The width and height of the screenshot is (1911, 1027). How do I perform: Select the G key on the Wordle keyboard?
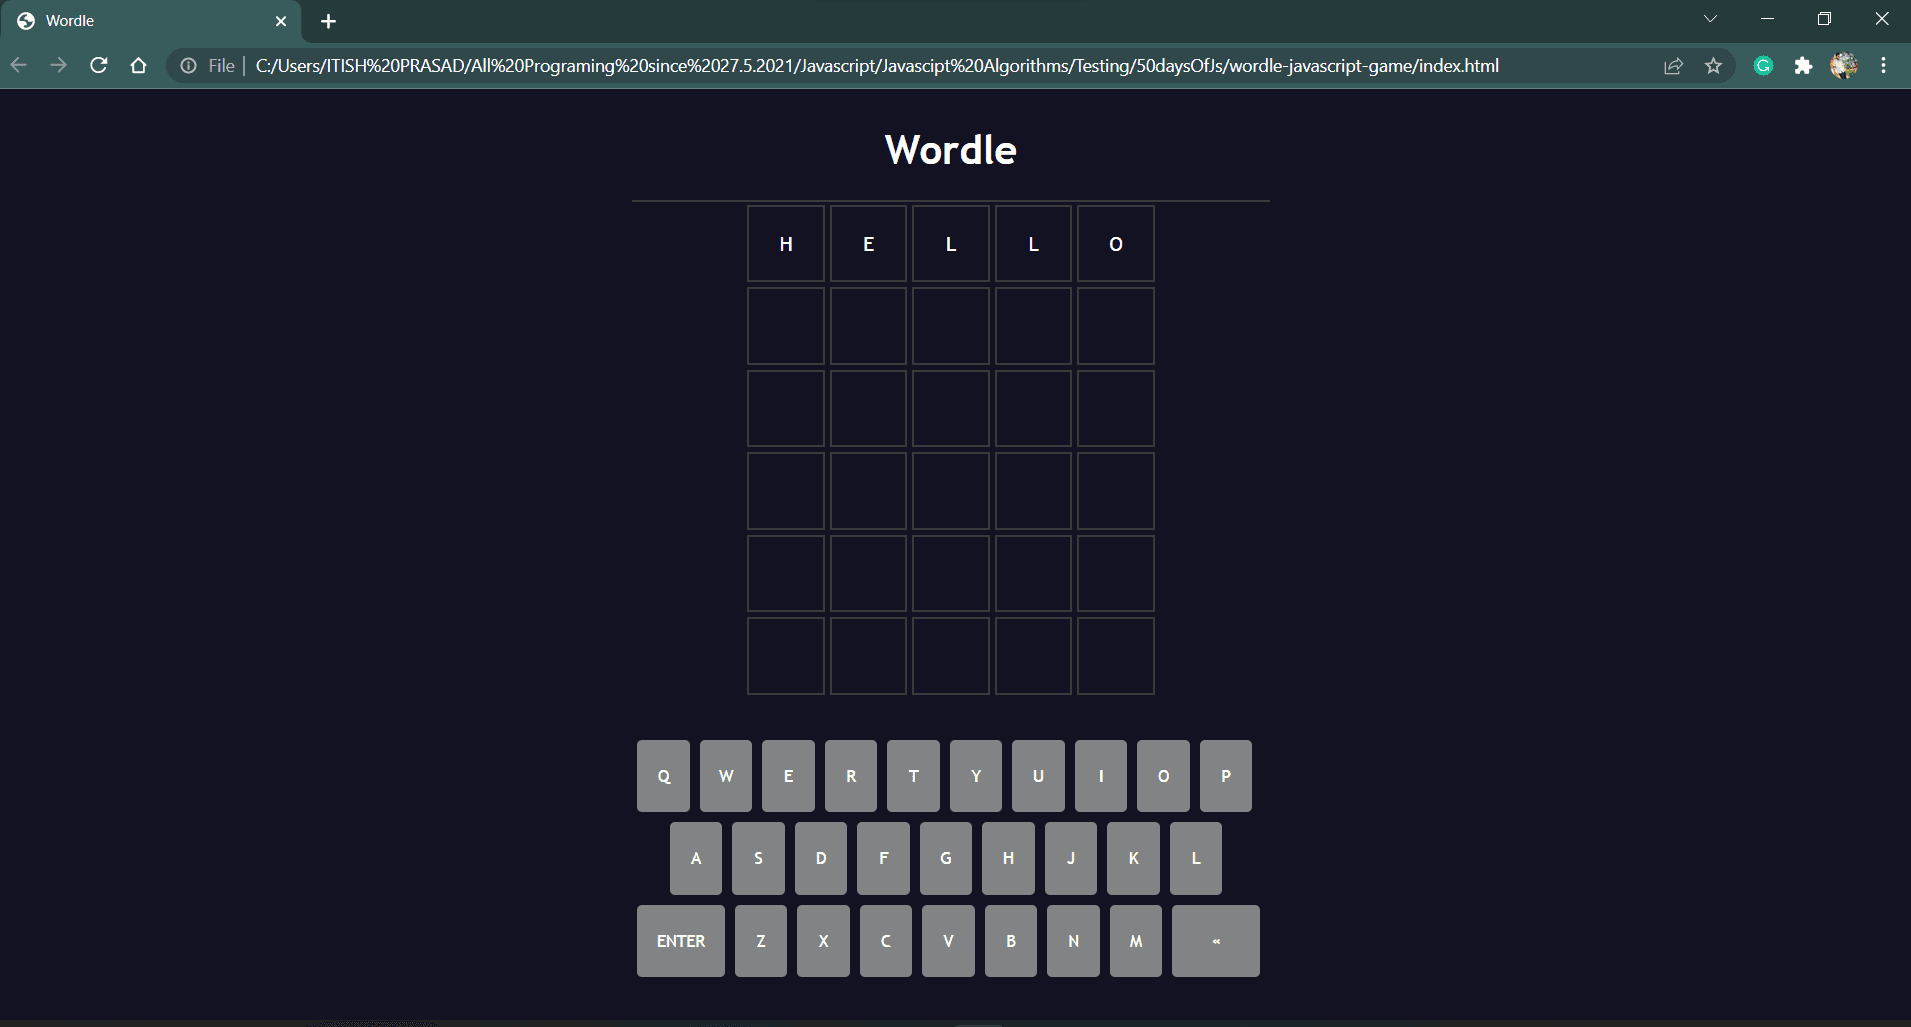(946, 858)
